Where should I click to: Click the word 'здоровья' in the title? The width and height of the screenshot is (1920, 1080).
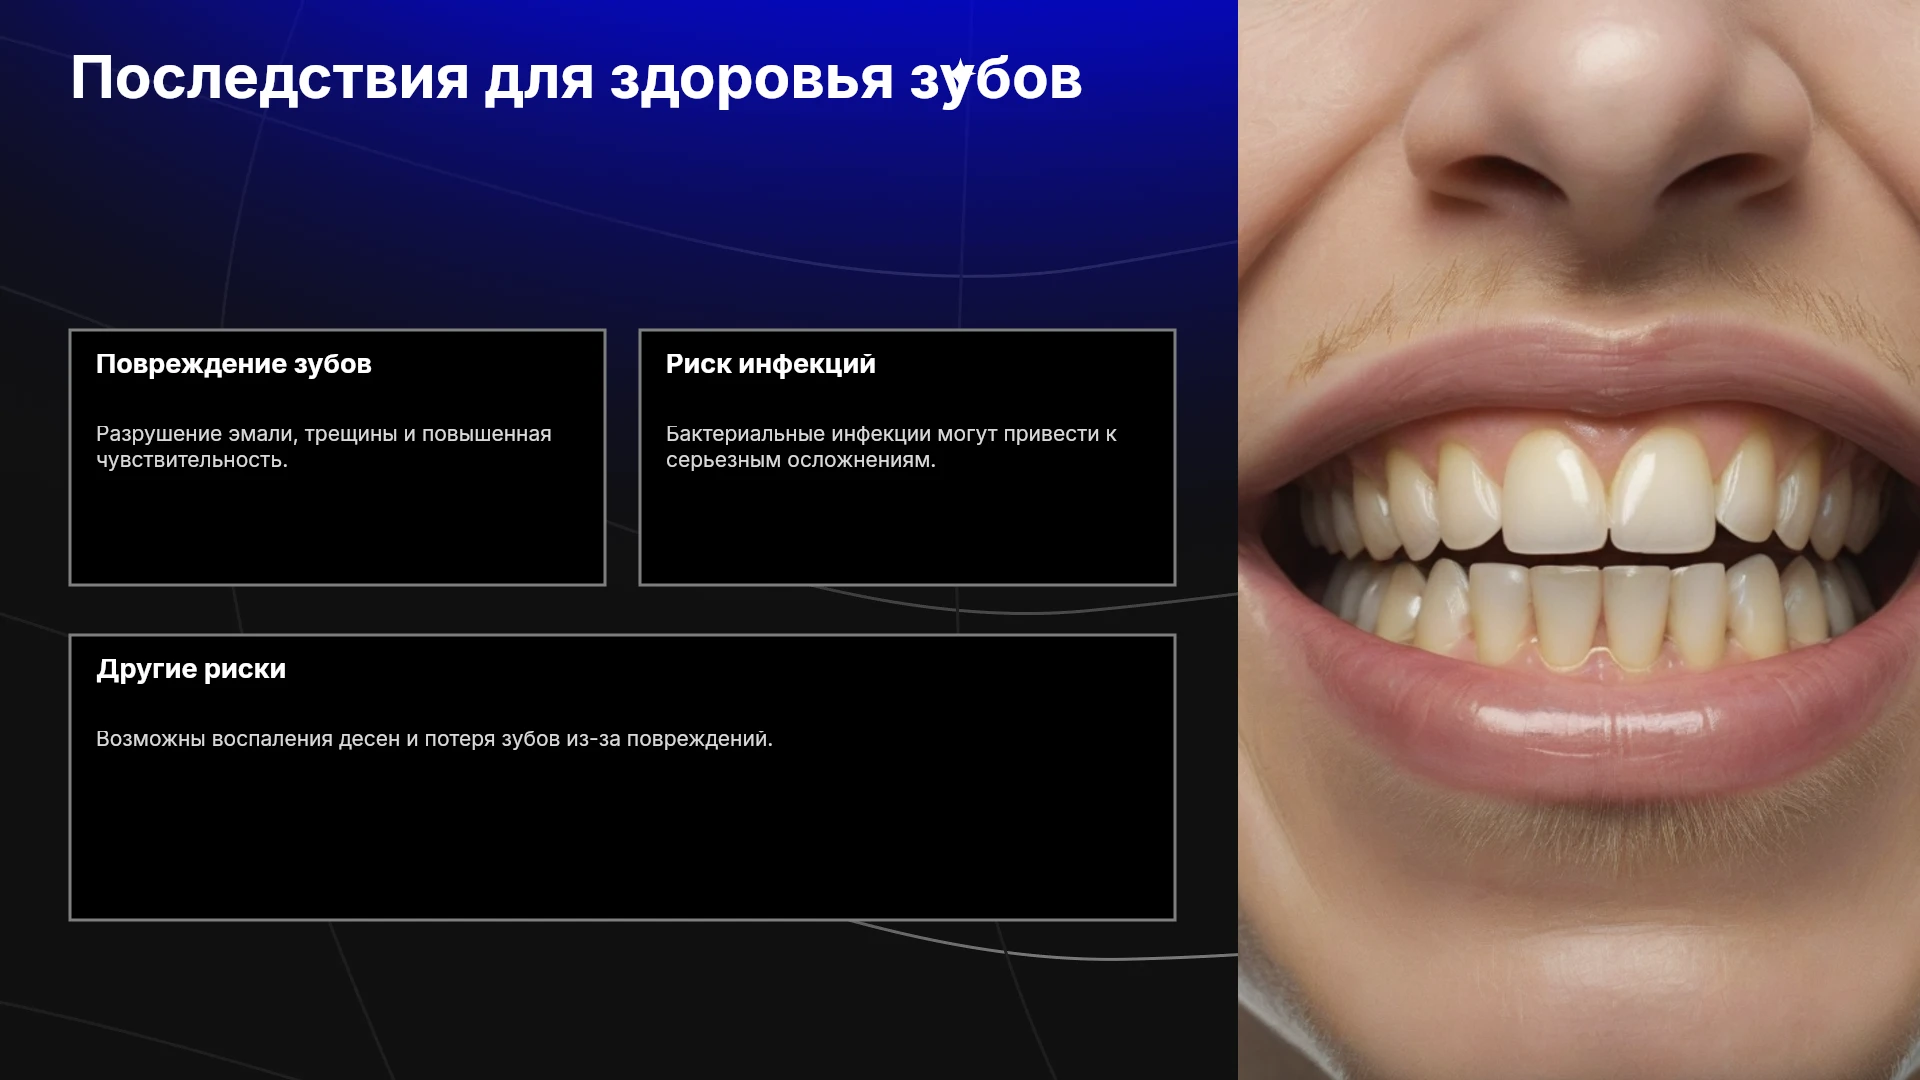(x=752, y=80)
